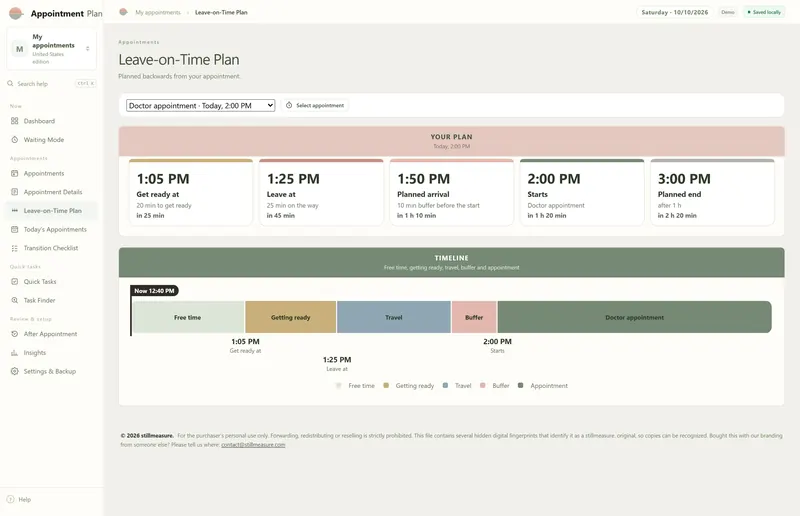The image size is (800, 516).
Task: Click the YOUR PLAN header banner
Action: [452, 141]
